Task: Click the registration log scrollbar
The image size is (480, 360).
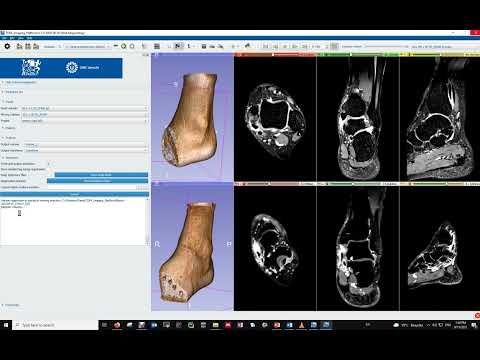Action: tap(147, 221)
